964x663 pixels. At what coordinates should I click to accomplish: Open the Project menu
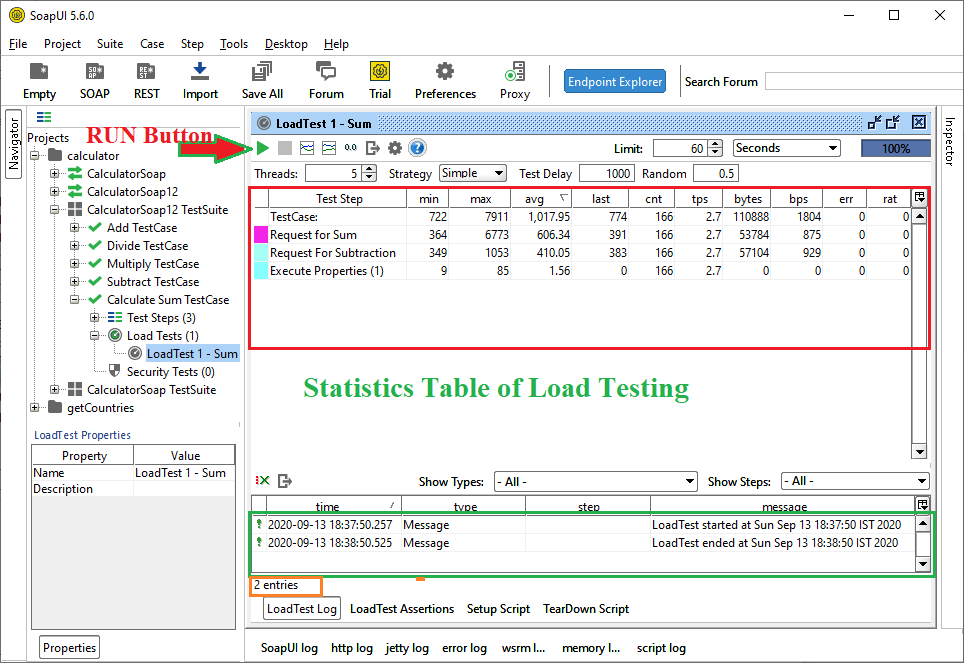tap(62, 44)
